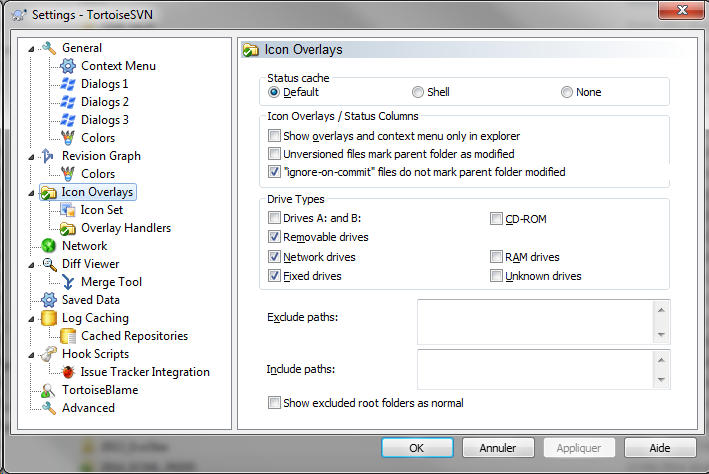Screen dimensions: 709x474
Task: Collapse the Hook Scripts tree node
Action: tap(32, 354)
